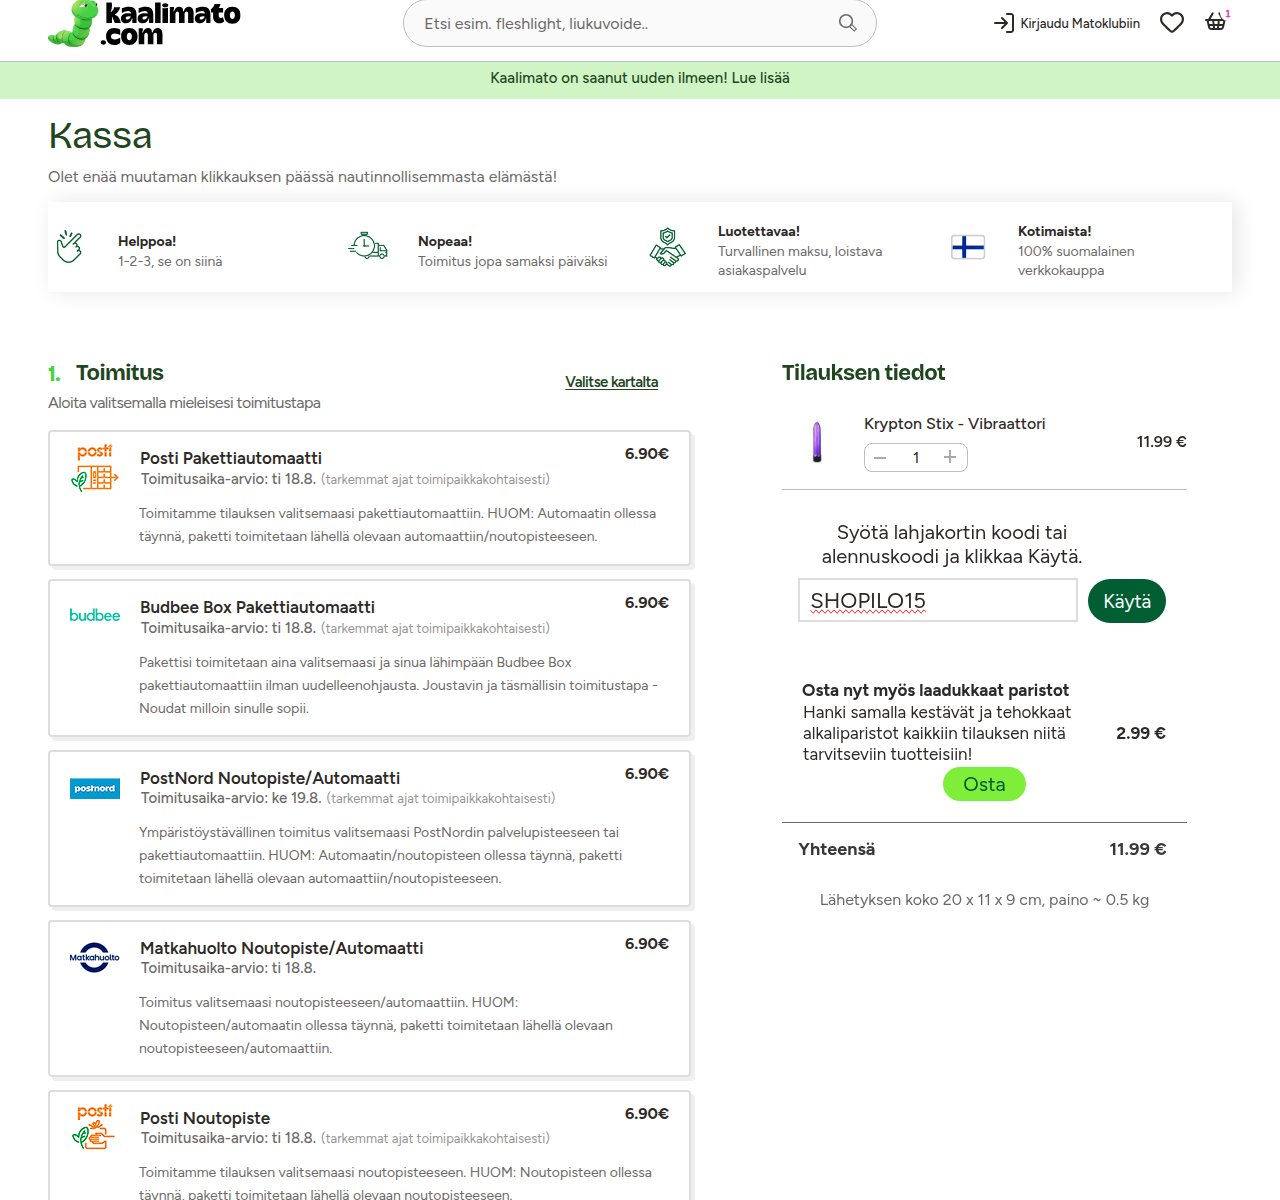1280x1200 pixels.
Task: Click the Luotettavaa handshake shield icon
Action: [668, 247]
